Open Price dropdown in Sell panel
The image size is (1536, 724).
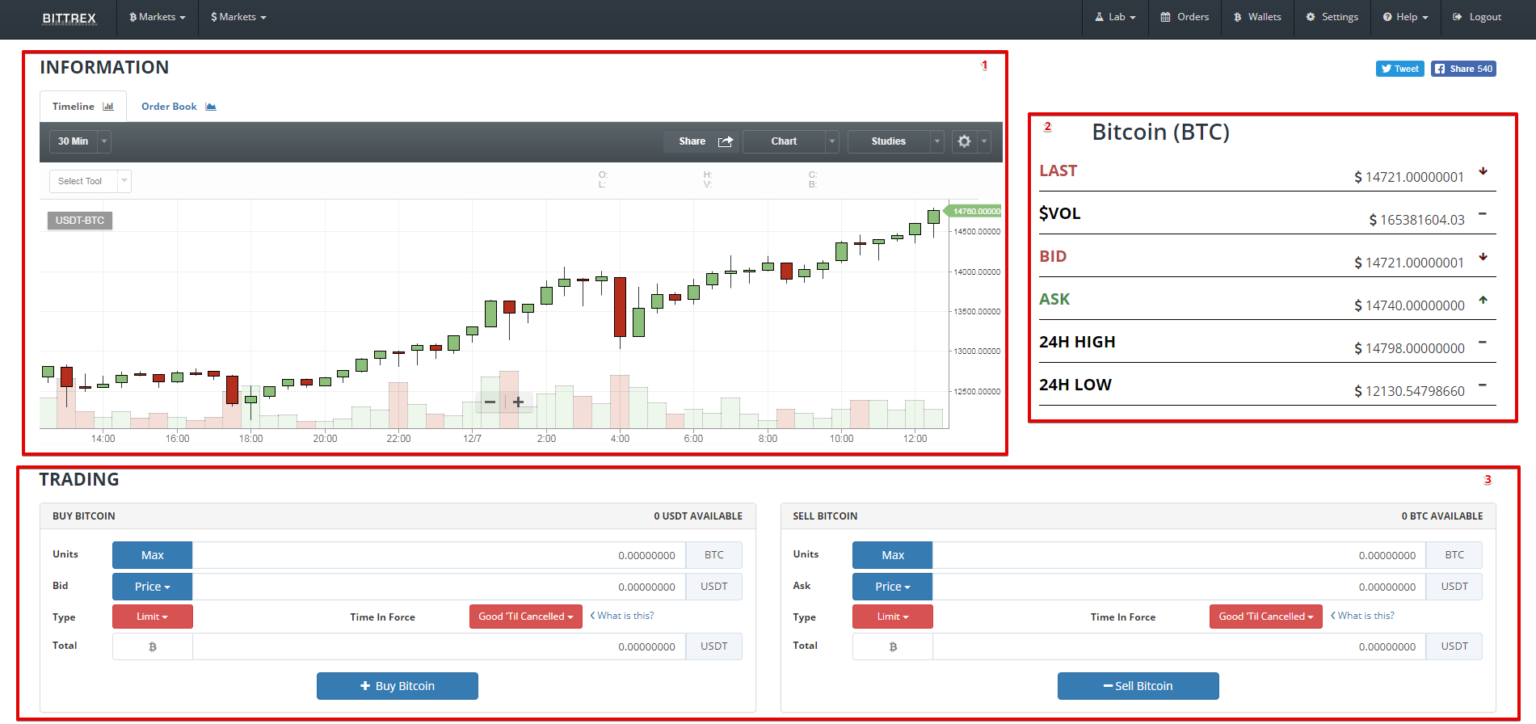[892, 587]
